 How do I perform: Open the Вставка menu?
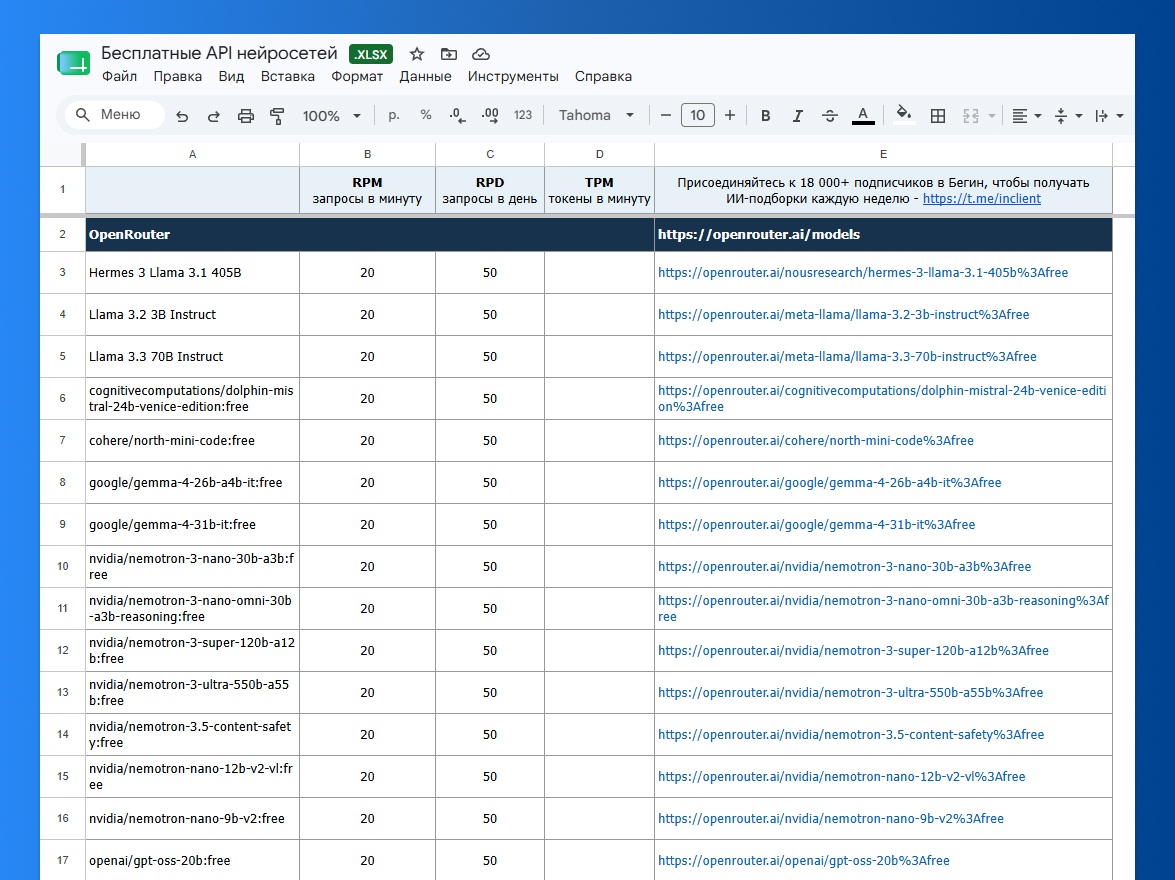click(288, 76)
